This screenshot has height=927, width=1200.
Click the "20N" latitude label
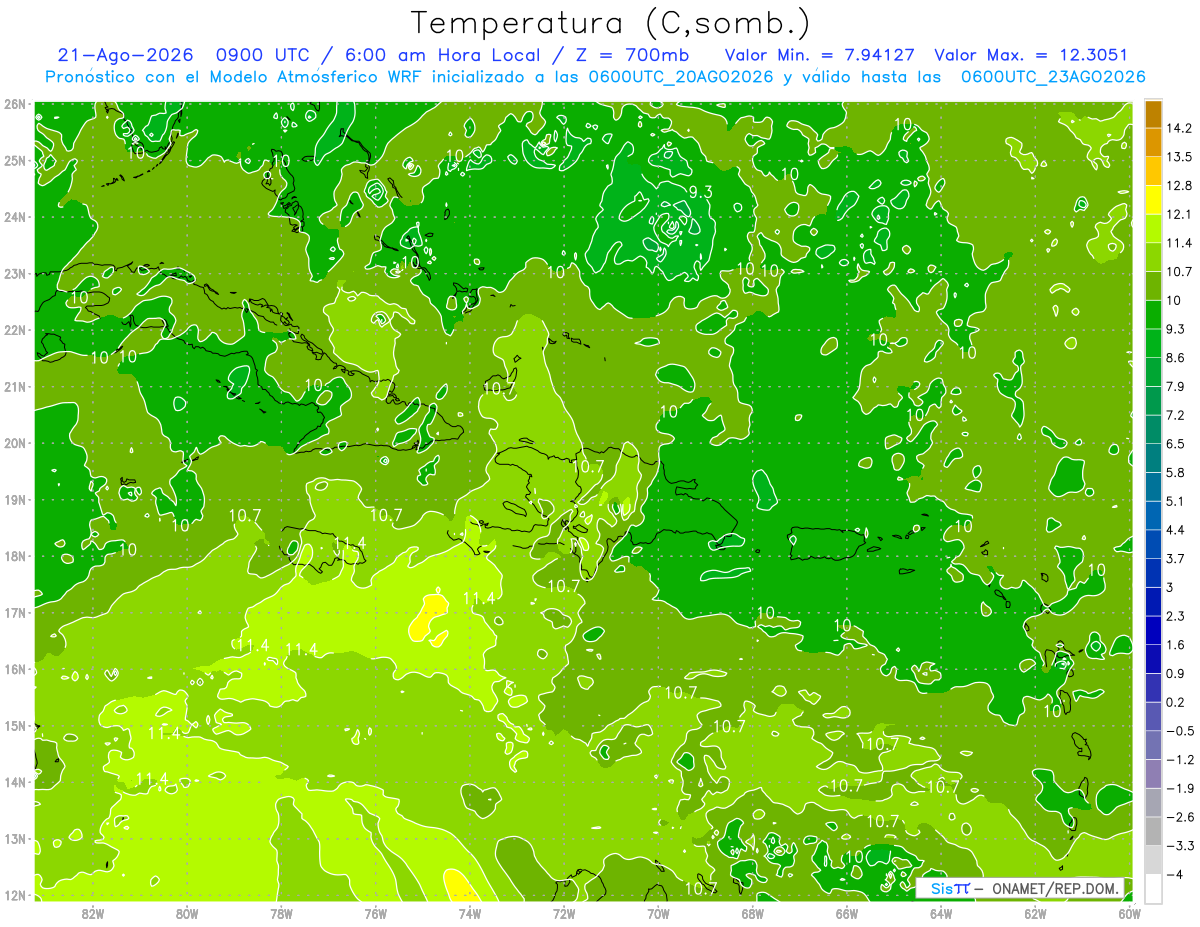pyautogui.click(x=15, y=443)
